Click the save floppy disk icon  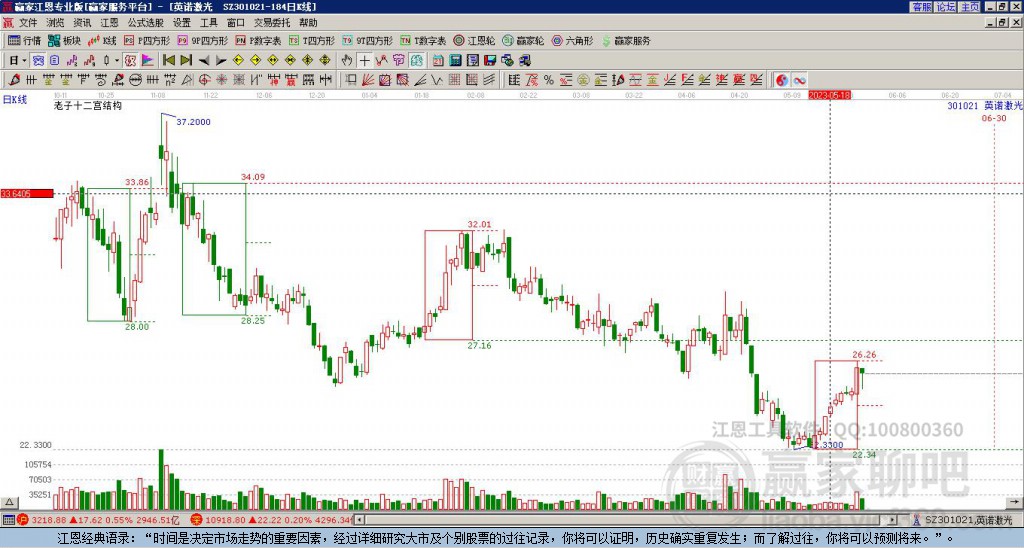[490, 61]
